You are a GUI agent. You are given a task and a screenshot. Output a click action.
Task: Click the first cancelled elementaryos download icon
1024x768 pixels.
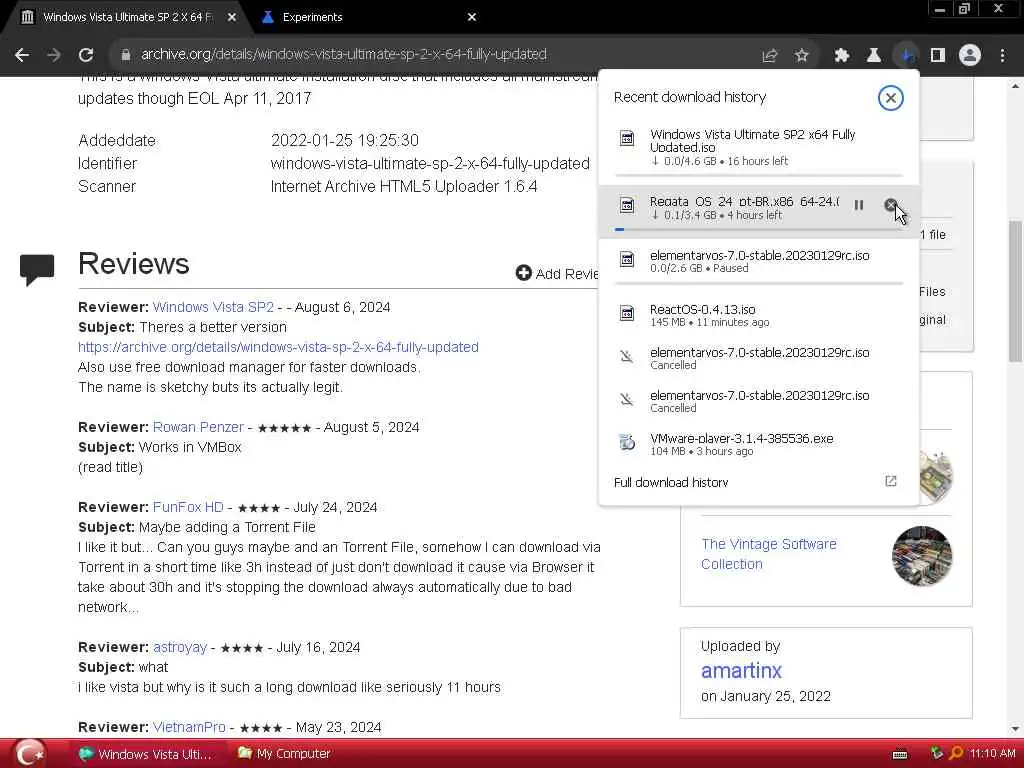(x=627, y=357)
